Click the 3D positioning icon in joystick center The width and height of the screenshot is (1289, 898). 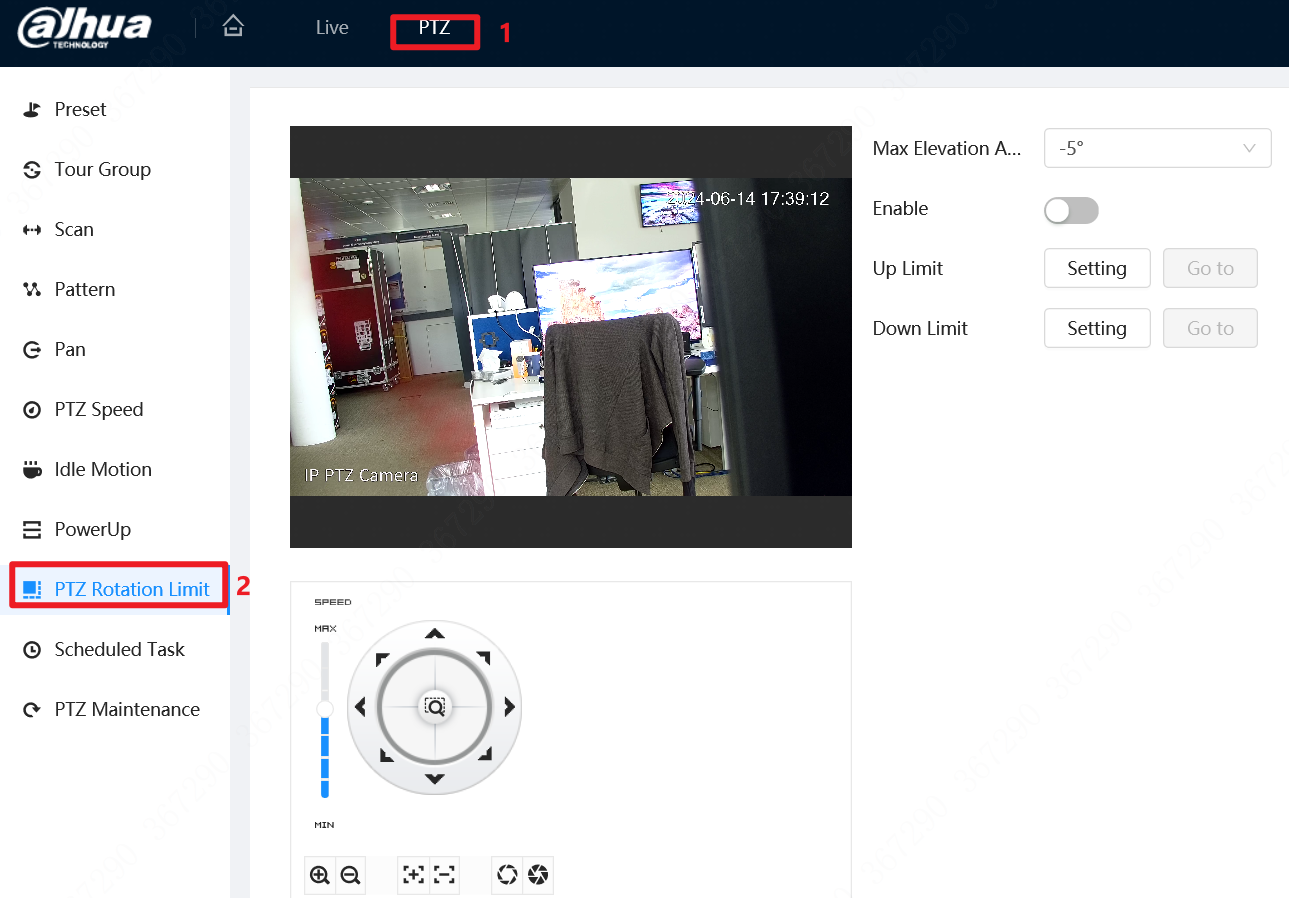click(x=434, y=707)
